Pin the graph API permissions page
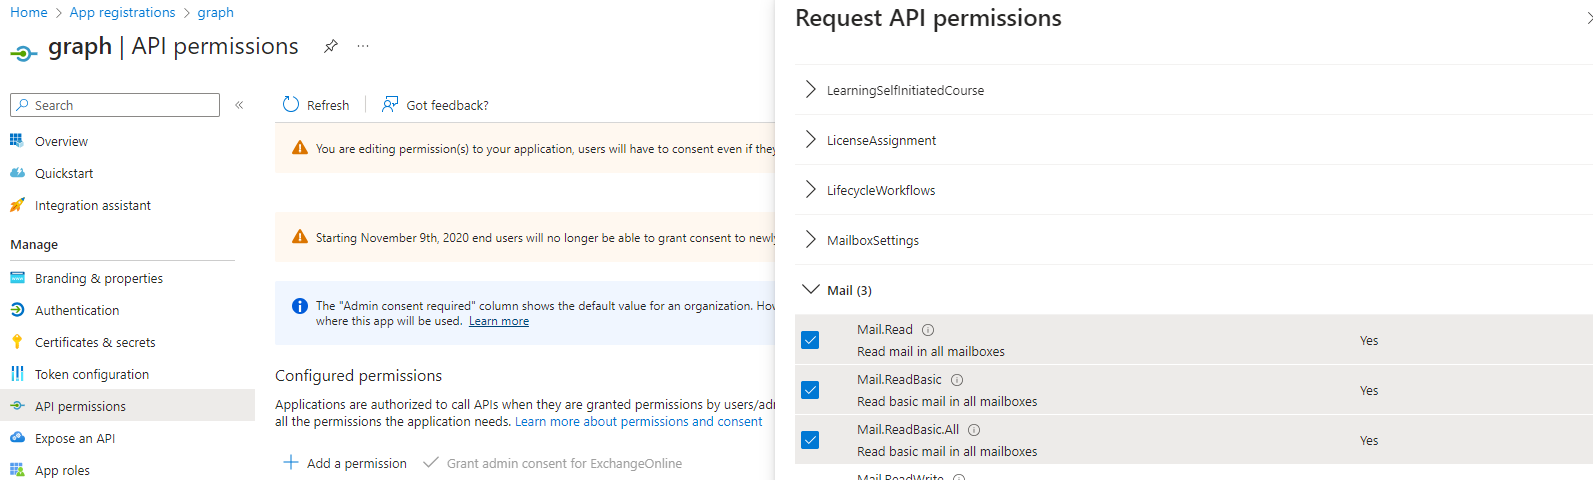Screen dimensions: 1593x480 point(331,46)
